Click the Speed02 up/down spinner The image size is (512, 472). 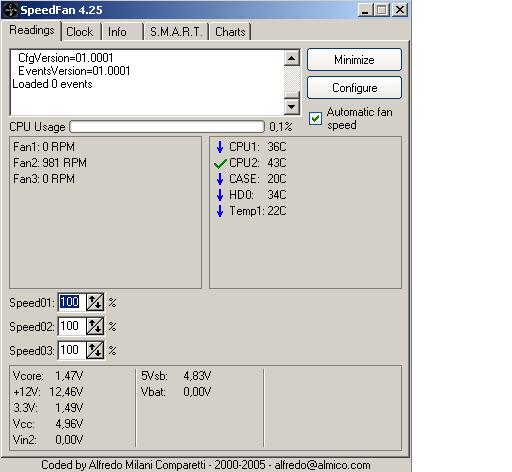(x=95, y=326)
